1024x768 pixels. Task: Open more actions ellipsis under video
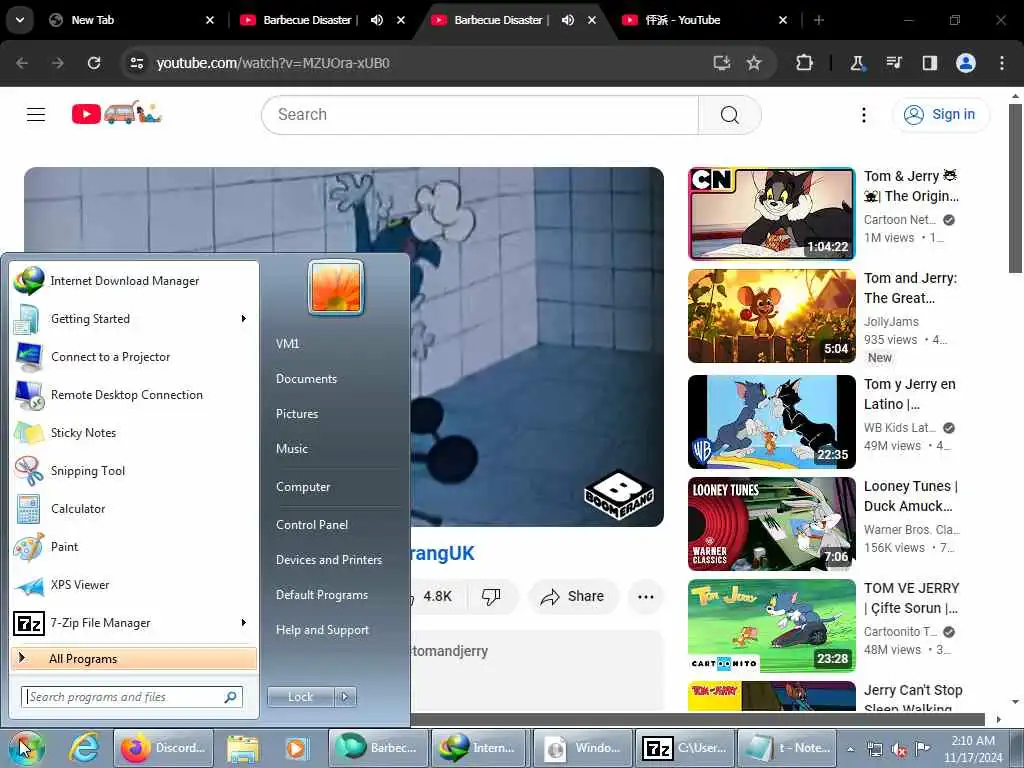click(x=645, y=596)
